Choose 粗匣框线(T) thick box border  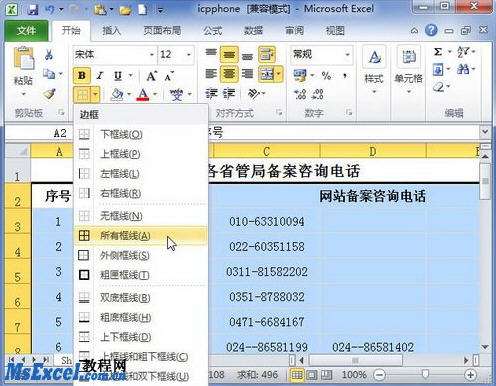click(x=141, y=275)
